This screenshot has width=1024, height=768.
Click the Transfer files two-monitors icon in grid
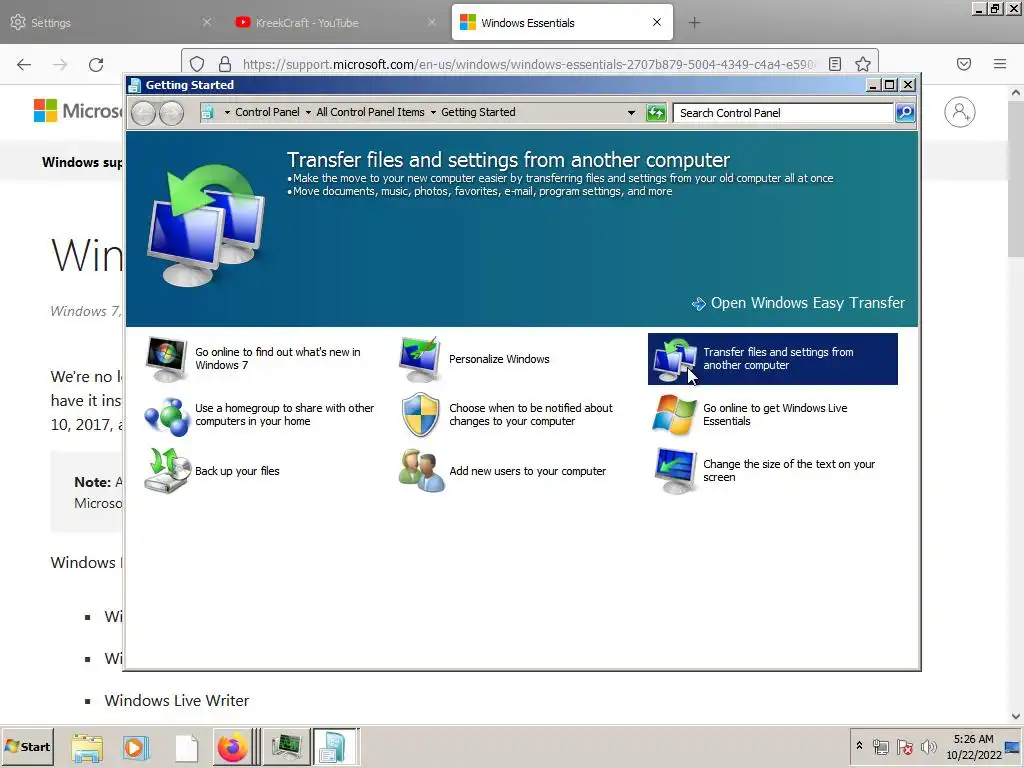tap(674, 360)
